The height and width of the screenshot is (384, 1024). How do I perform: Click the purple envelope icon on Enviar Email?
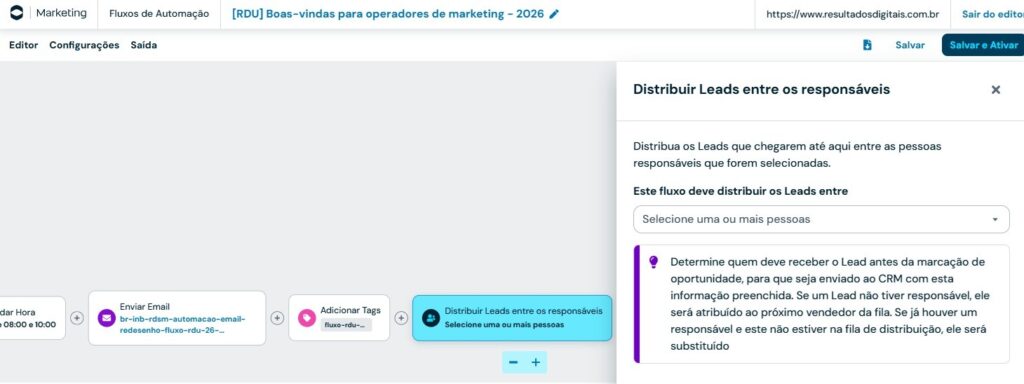pyautogui.click(x=106, y=318)
